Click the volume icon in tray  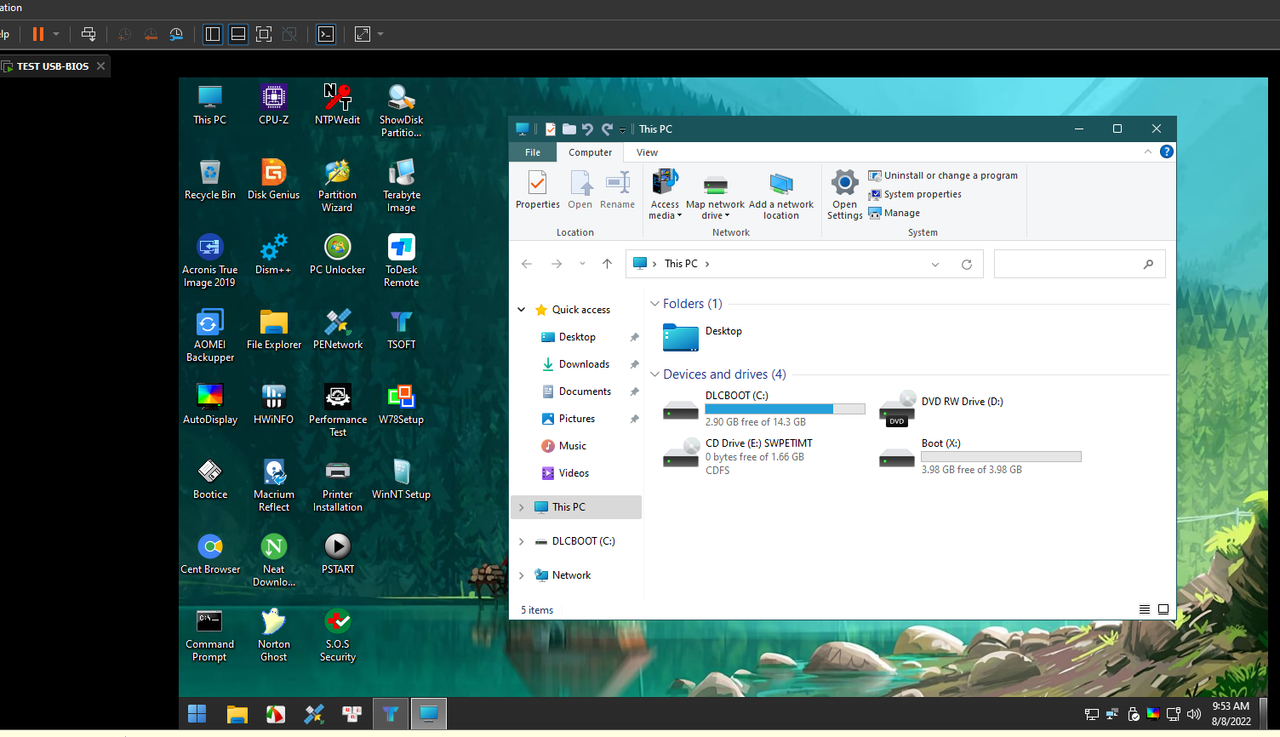tap(1192, 714)
